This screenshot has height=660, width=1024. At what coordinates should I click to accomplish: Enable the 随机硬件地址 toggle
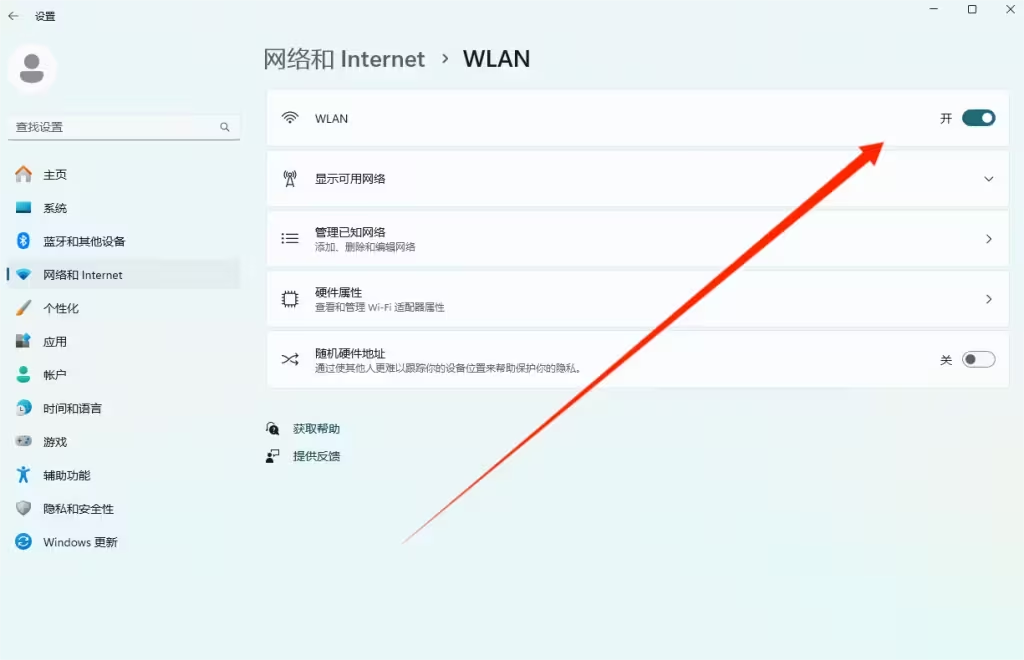(x=978, y=360)
